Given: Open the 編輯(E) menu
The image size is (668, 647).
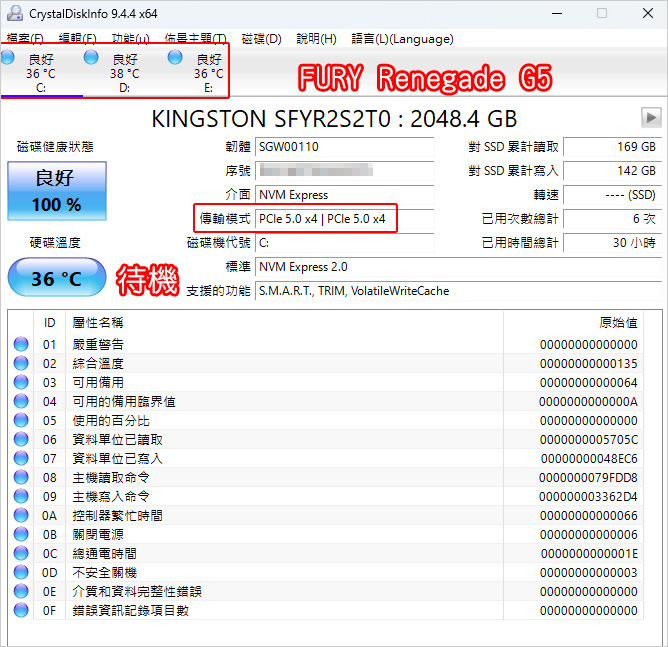Looking at the screenshot, I should pyautogui.click(x=78, y=39).
